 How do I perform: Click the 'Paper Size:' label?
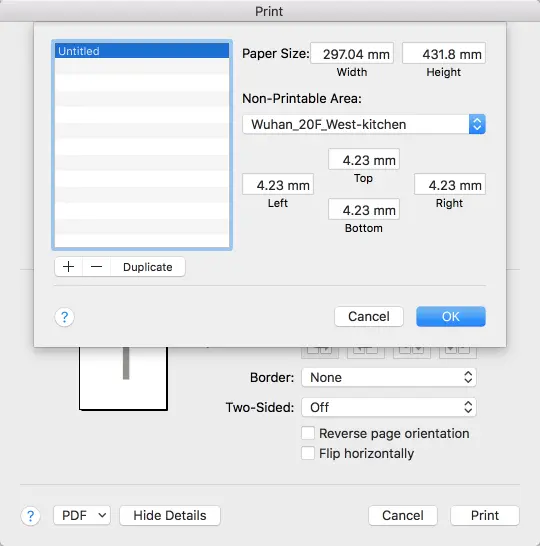point(276,54)
